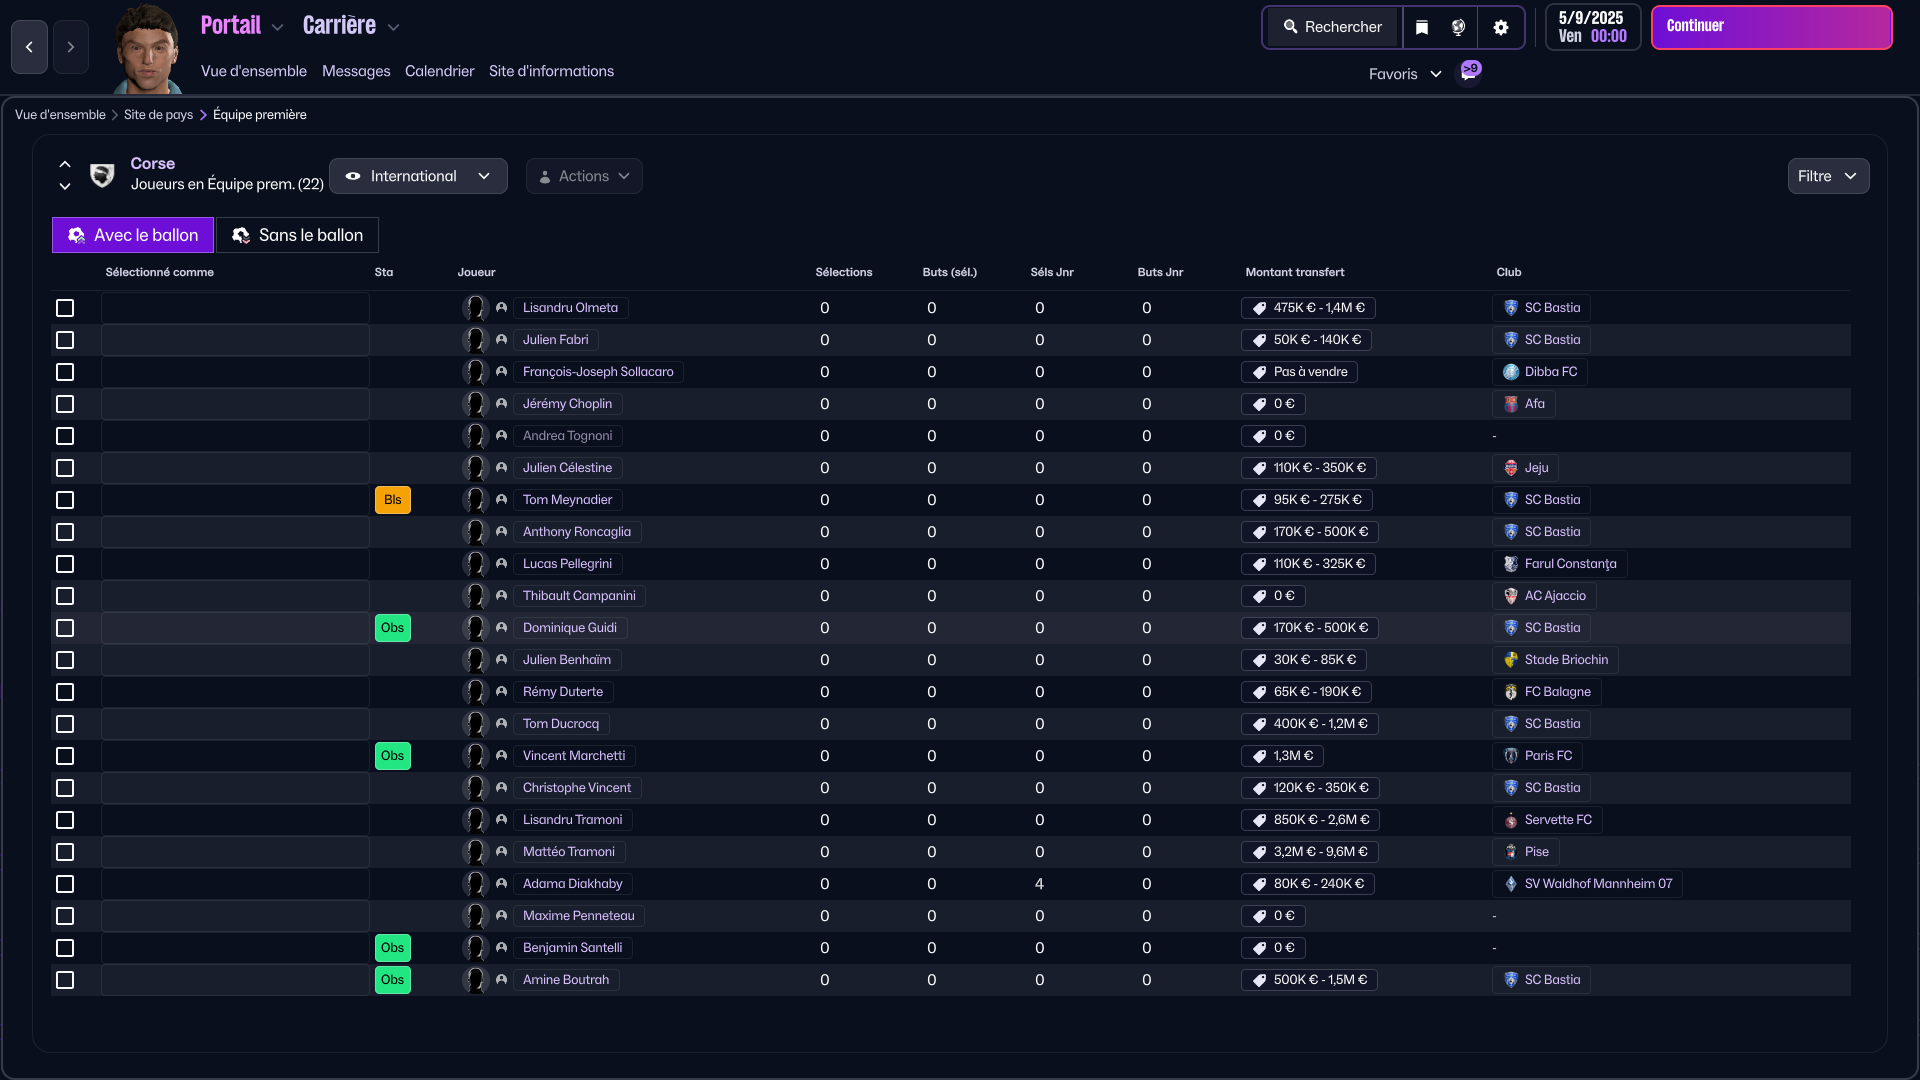Open the Favoris dropdown
The image size is (1920, 1080).
click(1405, 74)
